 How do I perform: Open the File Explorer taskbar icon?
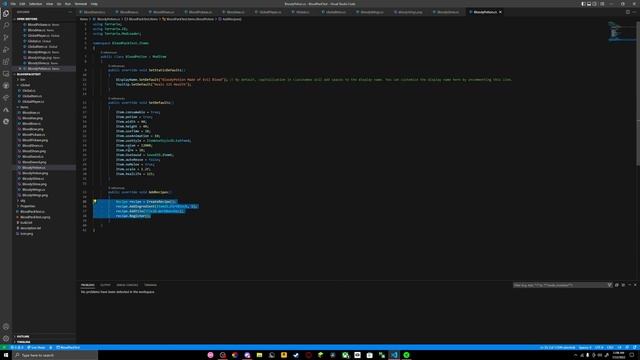click(259, 356)
